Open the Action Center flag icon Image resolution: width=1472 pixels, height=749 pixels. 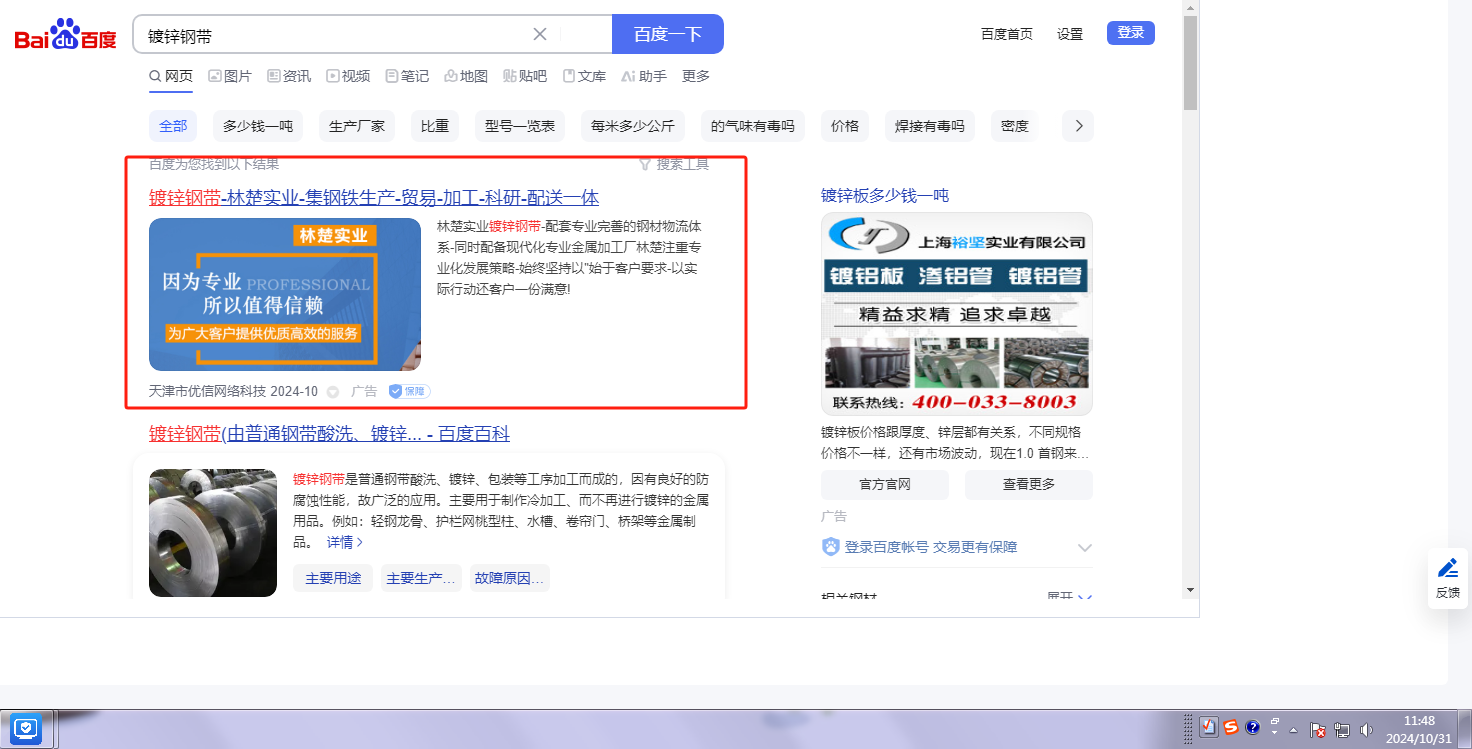[1318, 730]
